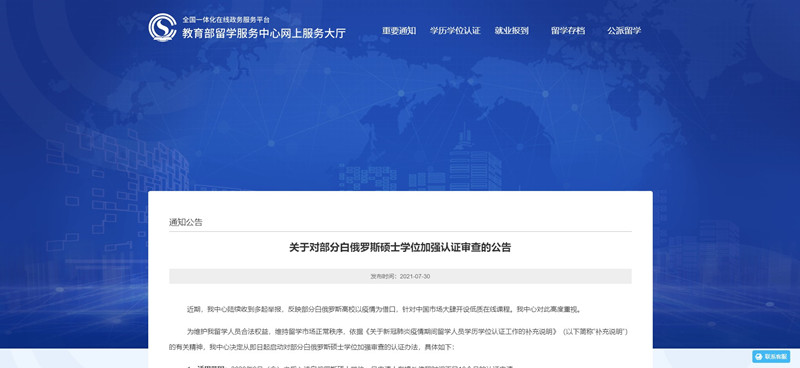Click the 联系客服 customer service button

click(x=771, y=357)
